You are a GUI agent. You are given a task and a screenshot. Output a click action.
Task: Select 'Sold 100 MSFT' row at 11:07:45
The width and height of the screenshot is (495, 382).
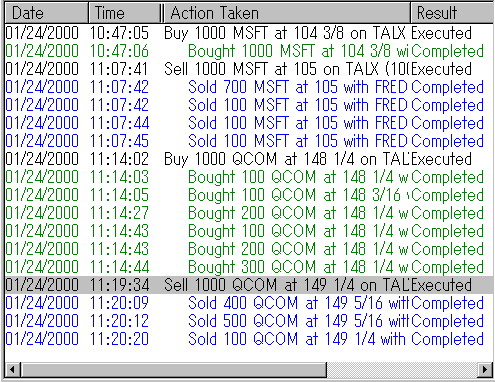pos(249,141)
